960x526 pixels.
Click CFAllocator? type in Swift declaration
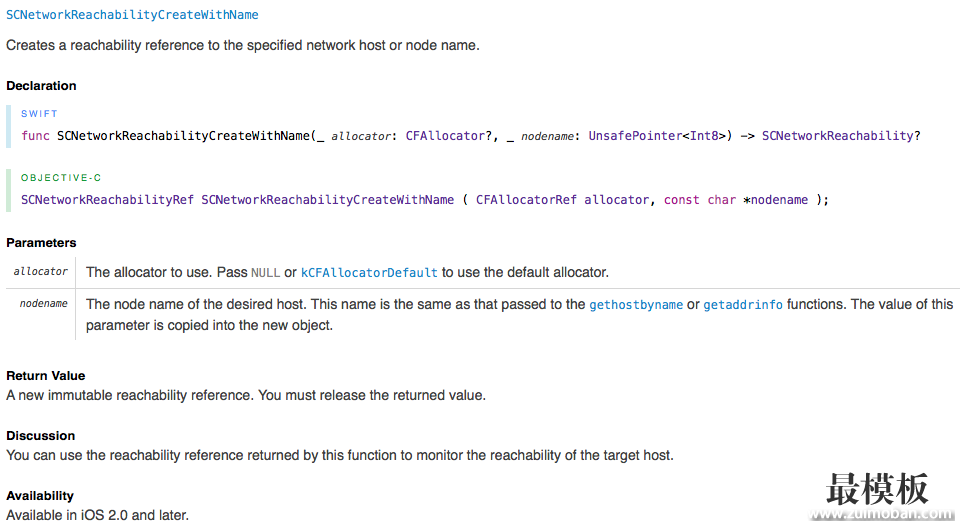[x=448, y=136]
